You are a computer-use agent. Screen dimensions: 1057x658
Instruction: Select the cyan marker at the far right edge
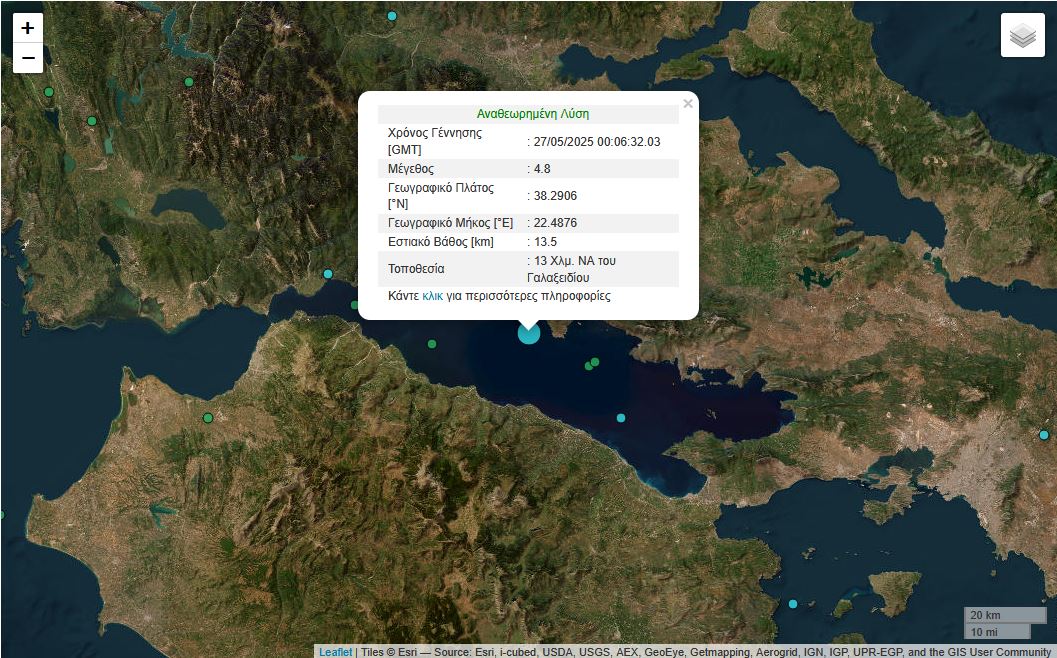click(1043, 435)
